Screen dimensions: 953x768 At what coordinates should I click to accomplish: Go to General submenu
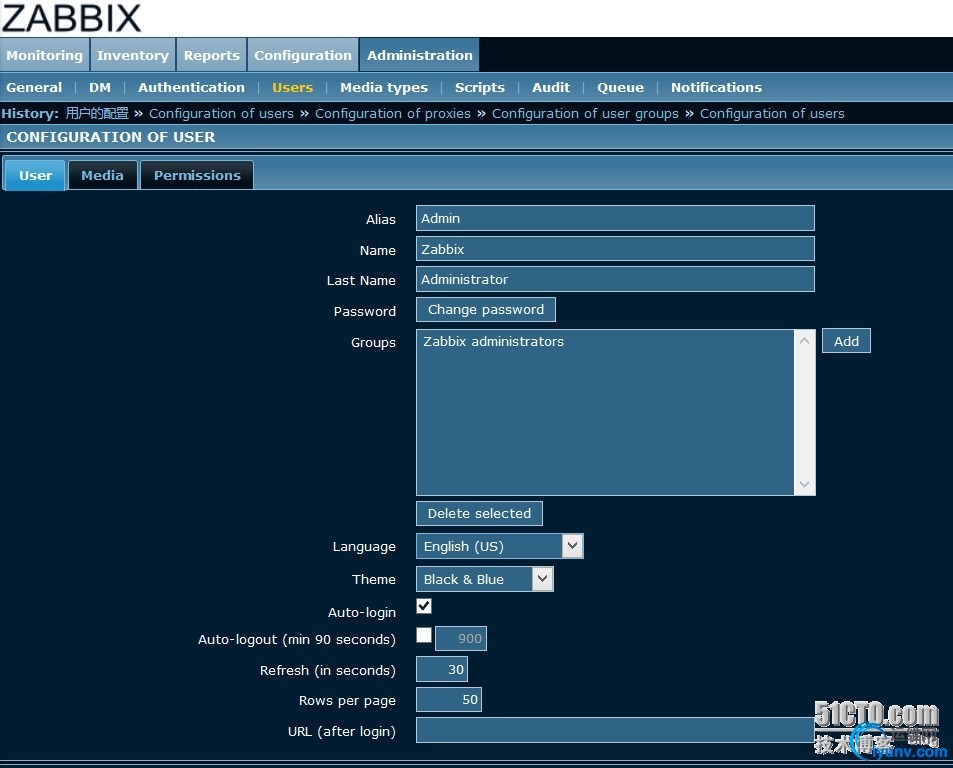[34, 87]
